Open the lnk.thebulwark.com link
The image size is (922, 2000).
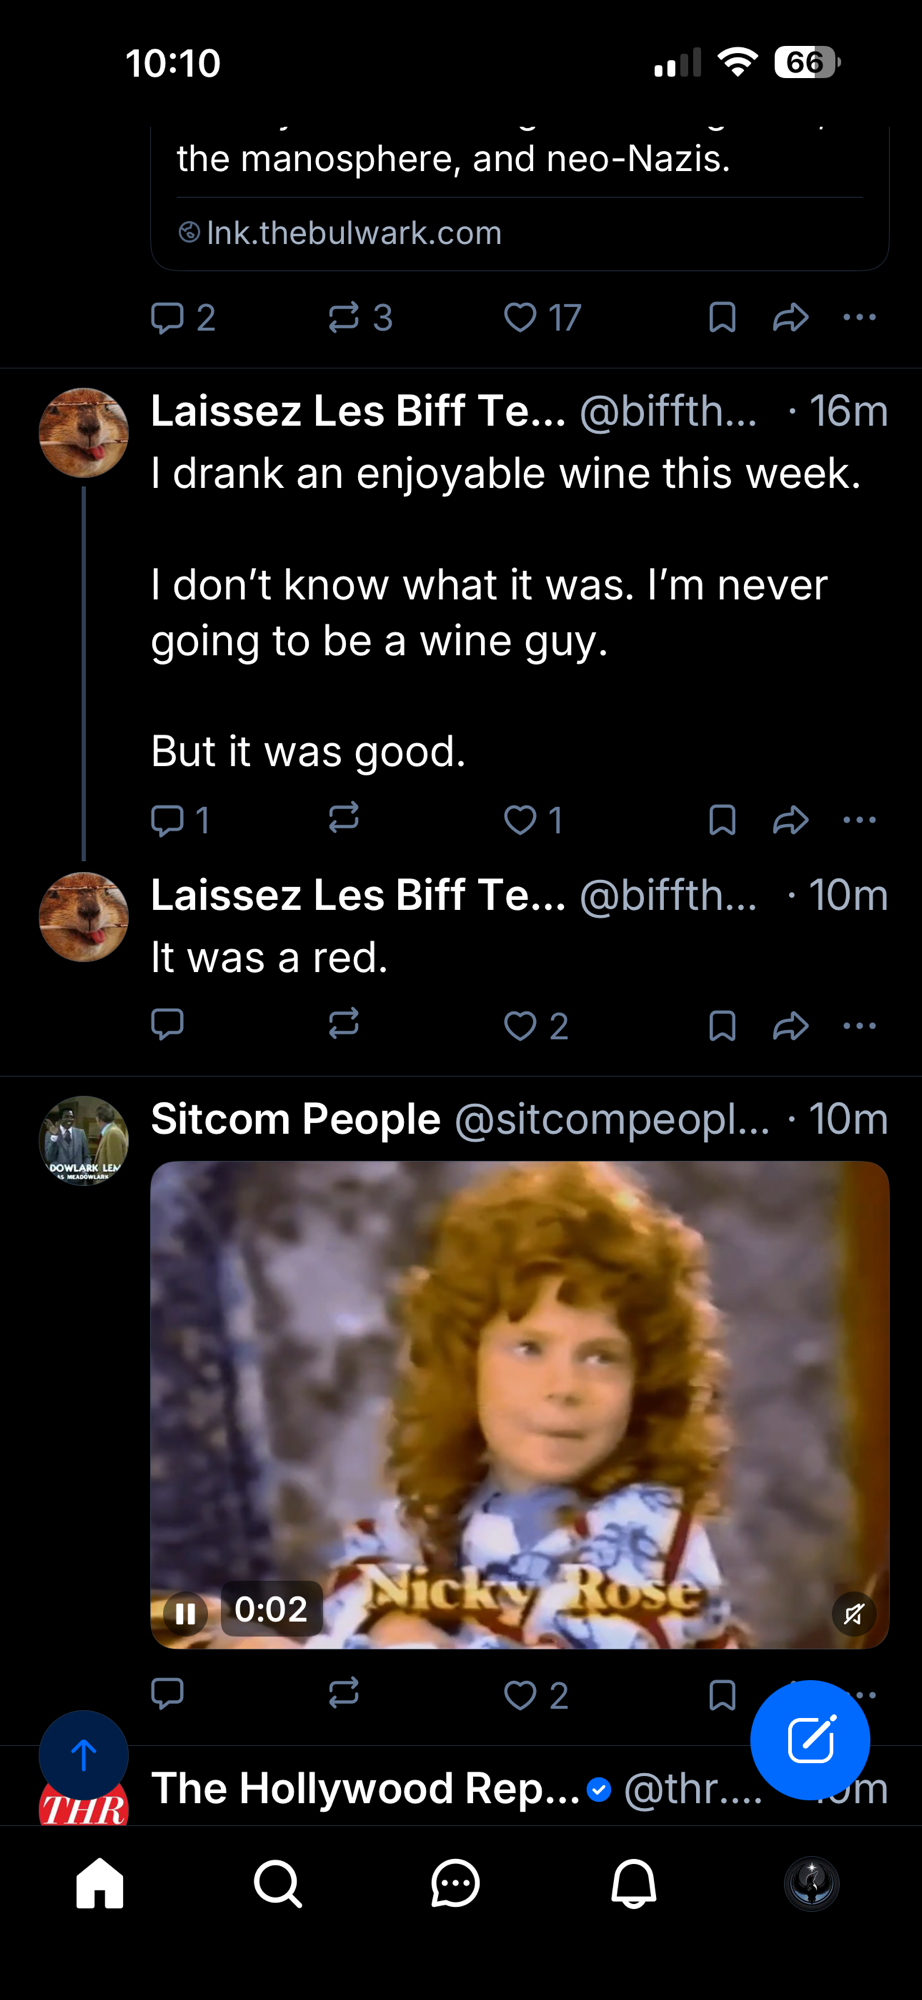353,233
